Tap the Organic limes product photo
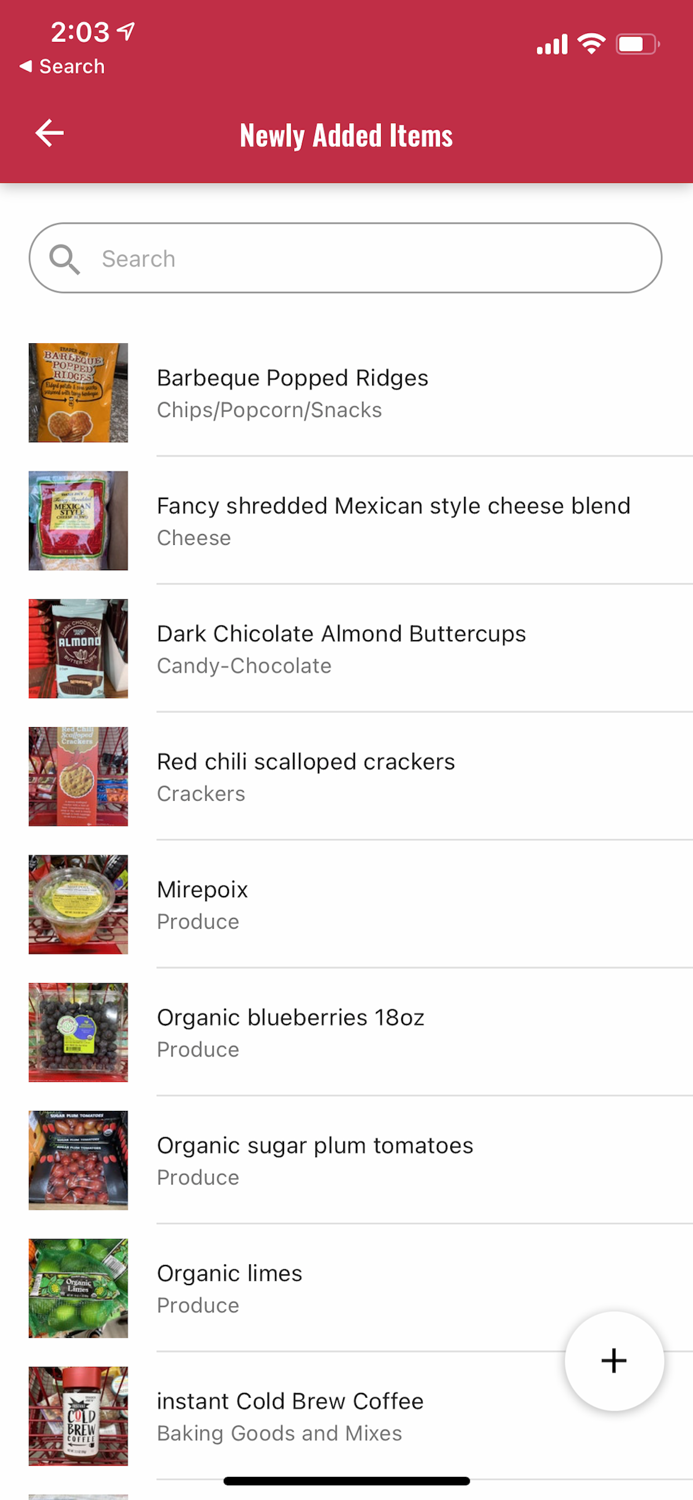The image size is (693, 1500). 78,1289
